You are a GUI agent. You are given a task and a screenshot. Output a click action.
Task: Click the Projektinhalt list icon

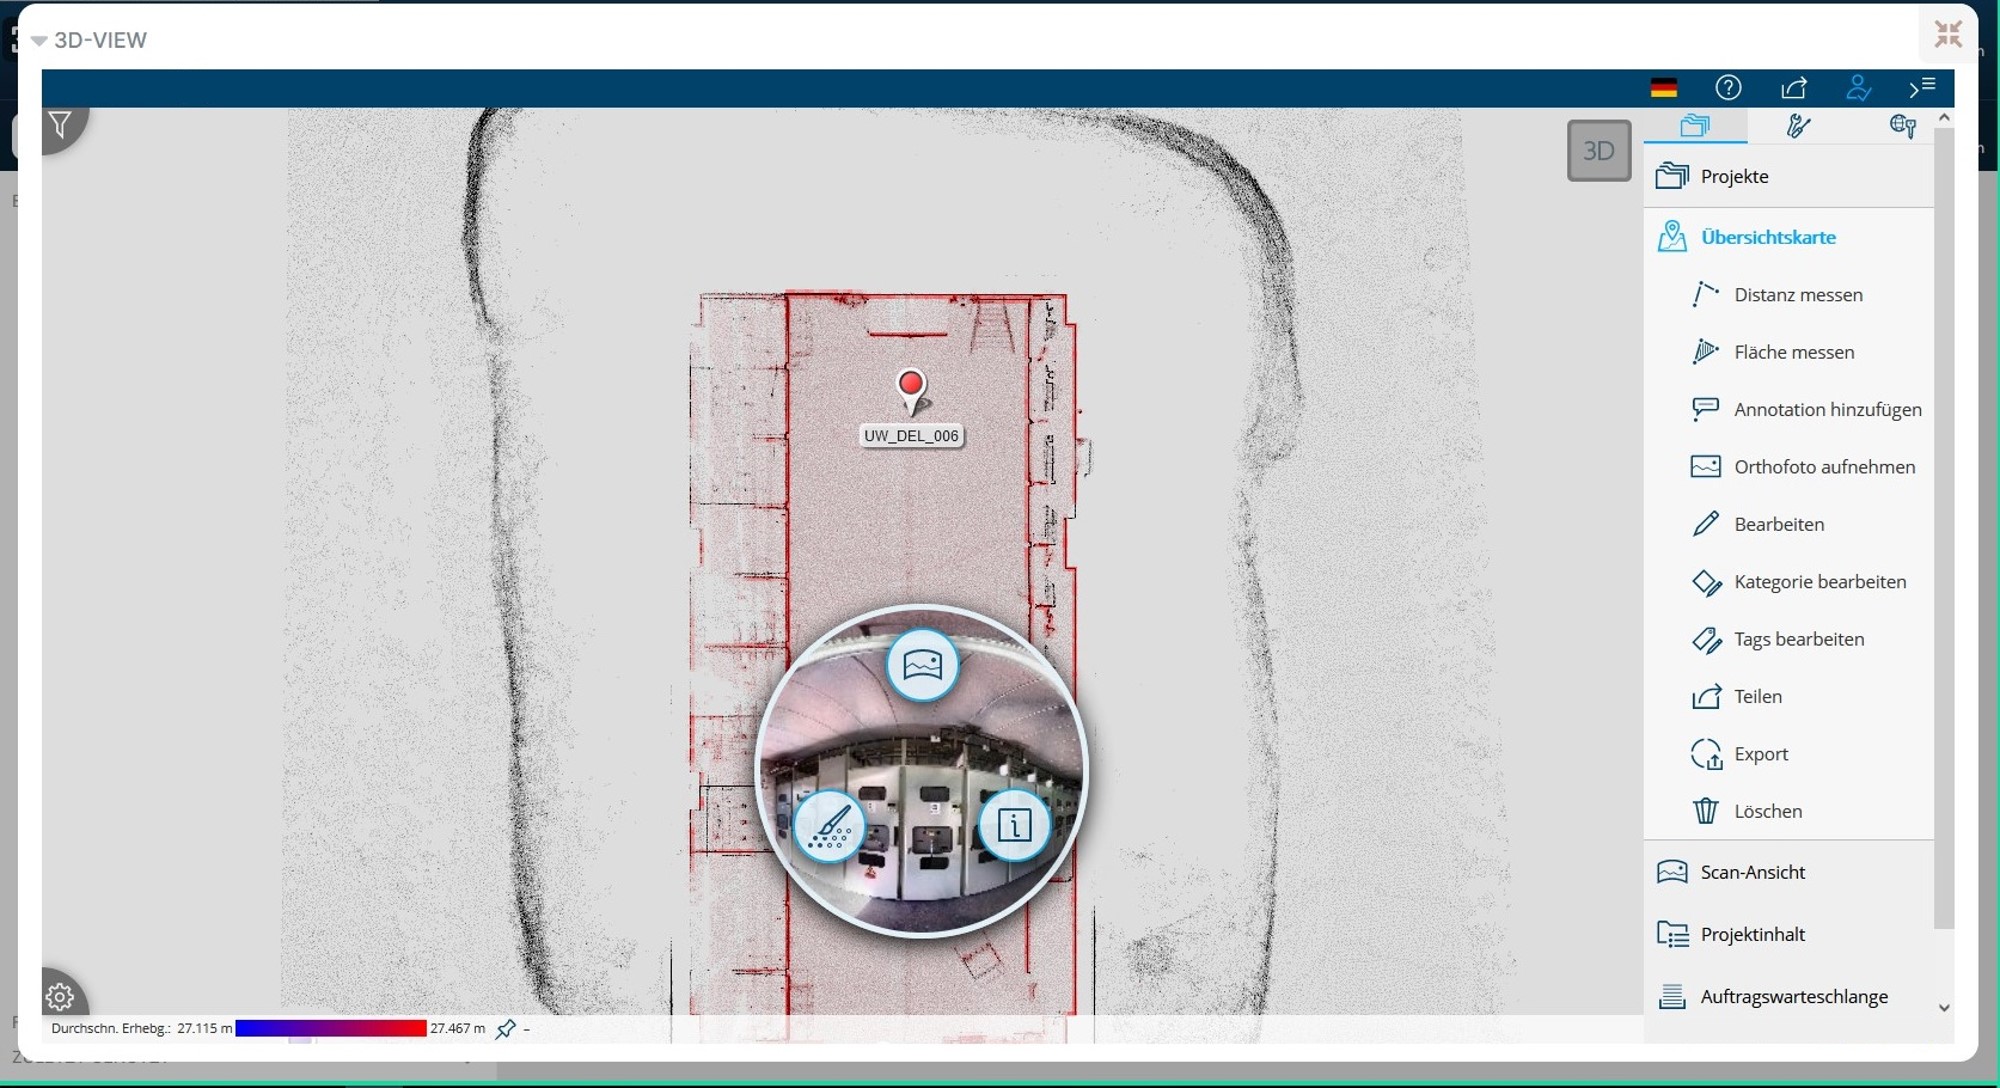[1672, 934]
